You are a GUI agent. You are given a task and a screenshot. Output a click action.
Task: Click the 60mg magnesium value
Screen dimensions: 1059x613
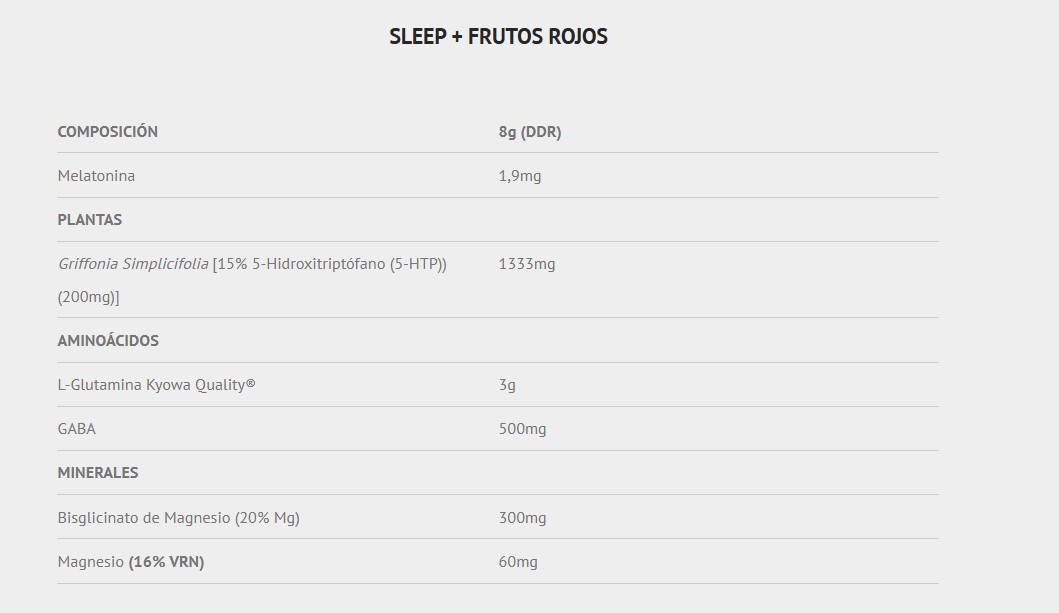(518, 562)
